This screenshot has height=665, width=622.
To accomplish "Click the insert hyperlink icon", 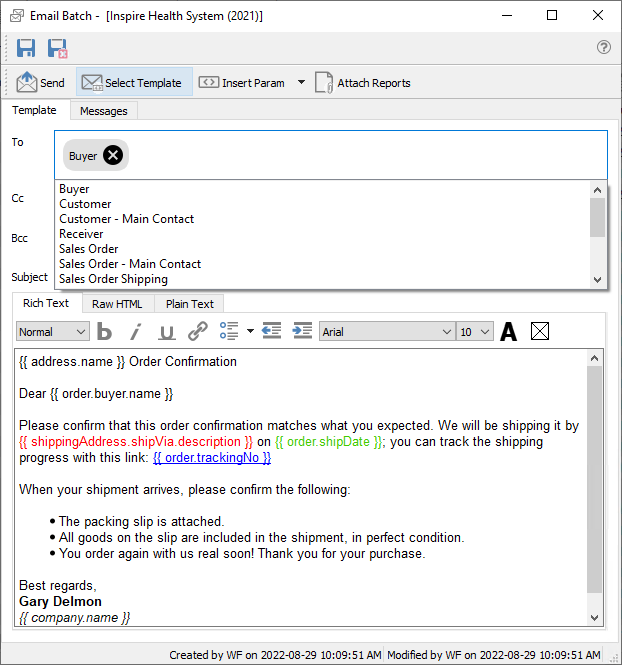I will 198,331.
